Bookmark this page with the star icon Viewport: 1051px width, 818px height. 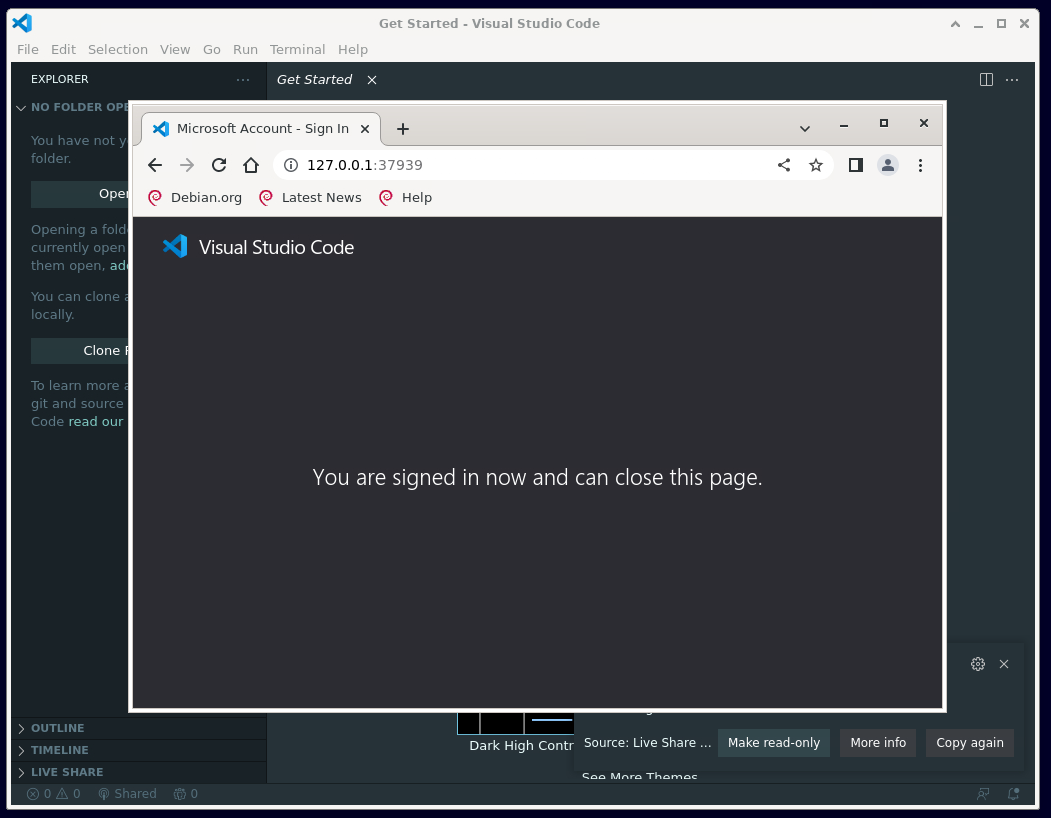point(816,165)
